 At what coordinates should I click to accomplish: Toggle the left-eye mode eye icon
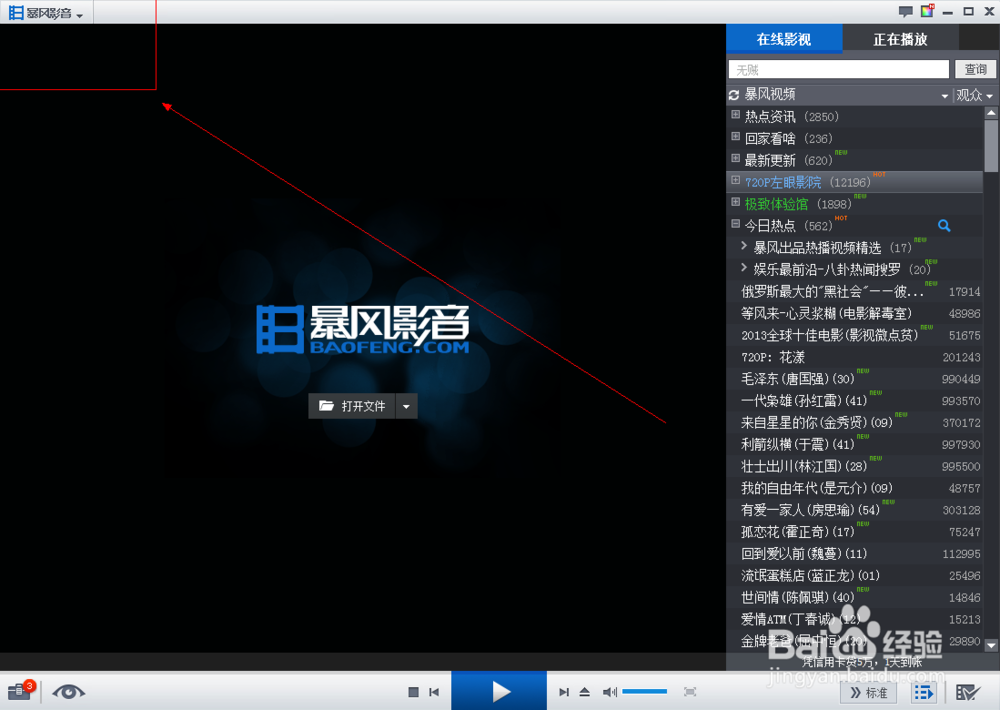click(69, 692)
